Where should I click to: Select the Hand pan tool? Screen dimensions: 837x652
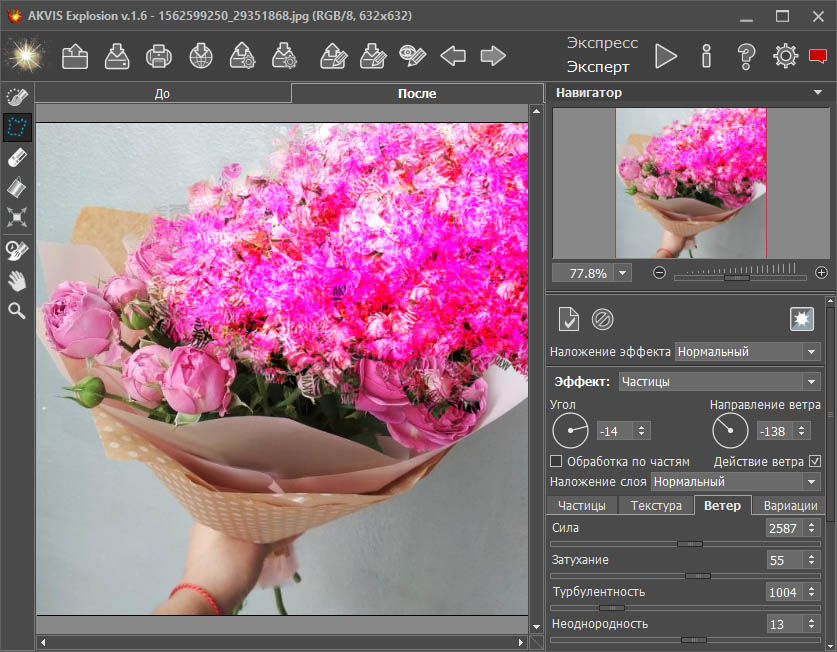17,280
